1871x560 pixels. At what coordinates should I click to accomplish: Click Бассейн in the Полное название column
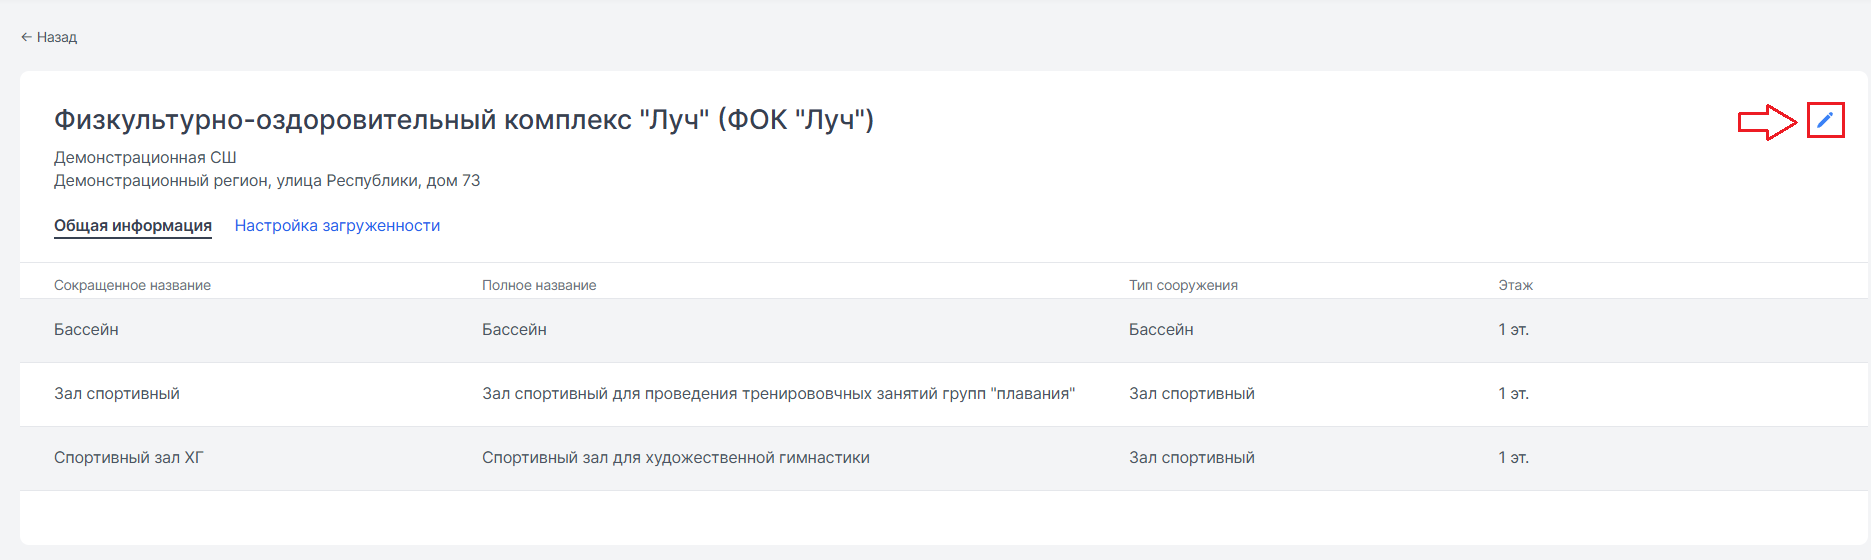(x=514, y=330)
